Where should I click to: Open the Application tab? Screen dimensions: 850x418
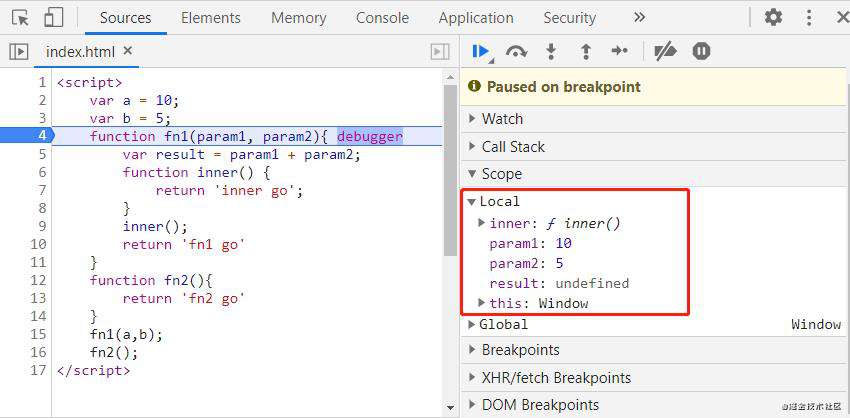click(x=476, y=18)
